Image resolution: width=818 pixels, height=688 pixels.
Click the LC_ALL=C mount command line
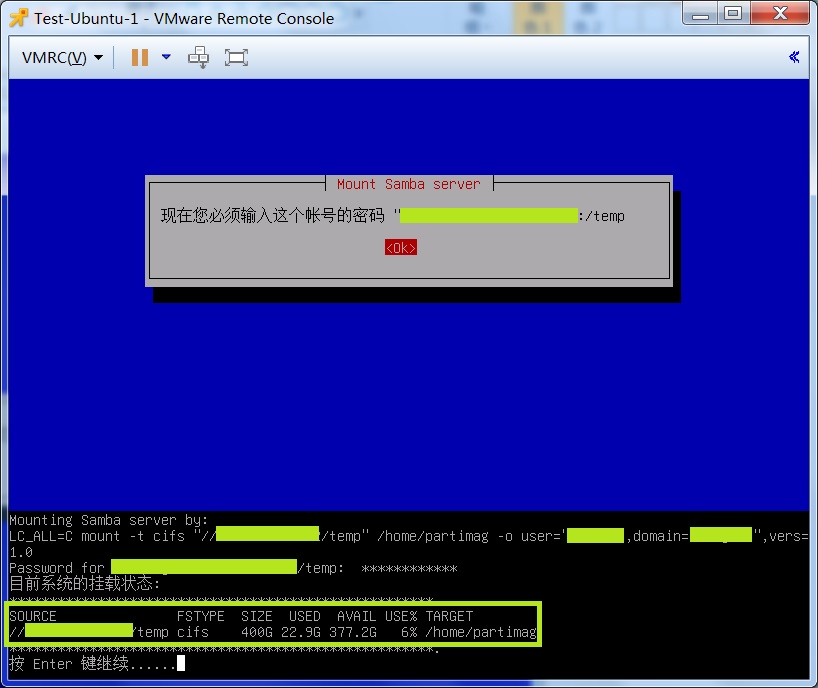(x=110, y=536)
